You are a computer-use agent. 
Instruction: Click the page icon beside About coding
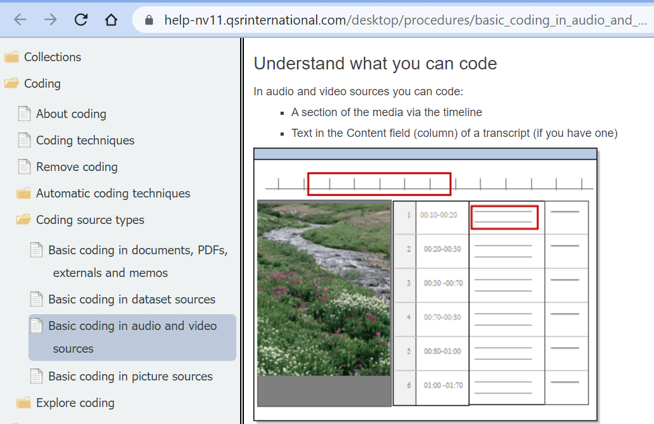click(x=24, y=114)
